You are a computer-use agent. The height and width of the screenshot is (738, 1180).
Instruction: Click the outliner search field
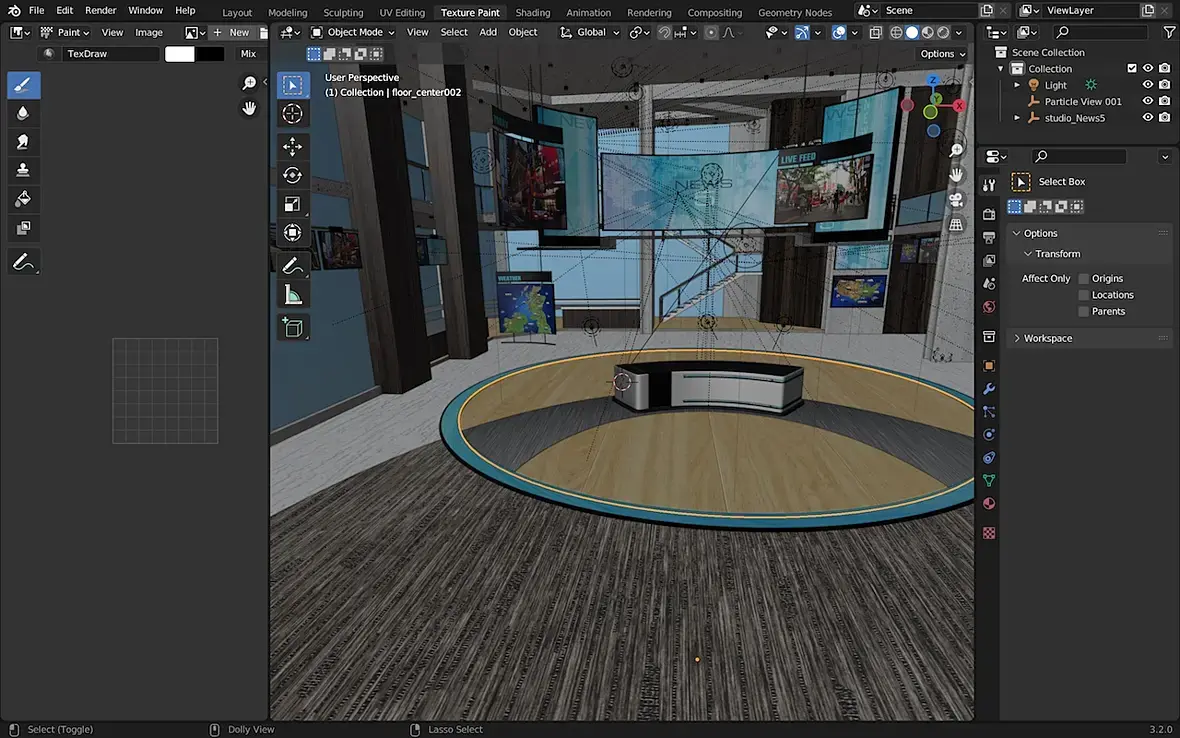tap(1104, 32)
